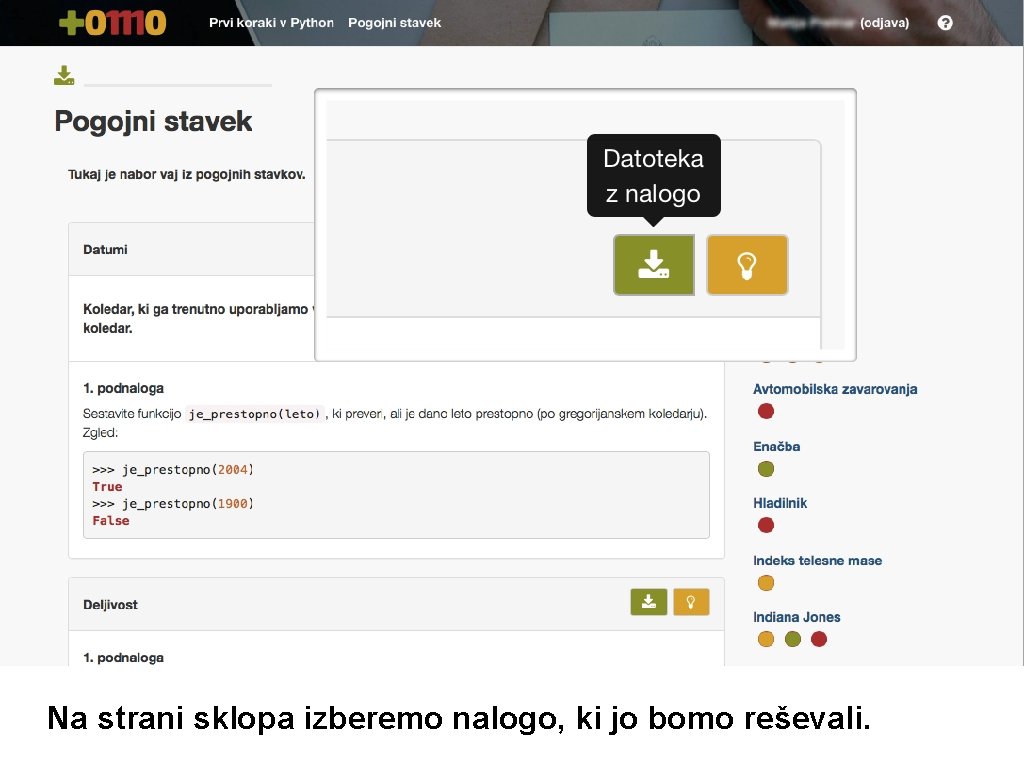Click the 'Tukaj je nabor vaj' description text
Image resolution: width=1024 pixels, height=768 pixels.
pos(186,174)
